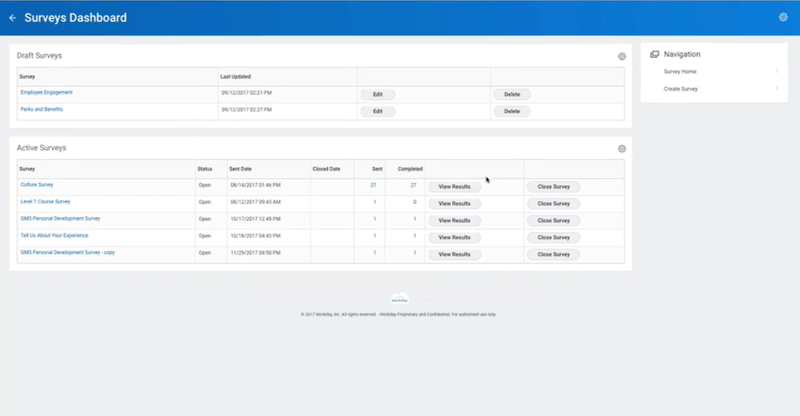Open page settings gear in blue header
Viewport: 800px width, 416px height.
(x=783, y=17)
